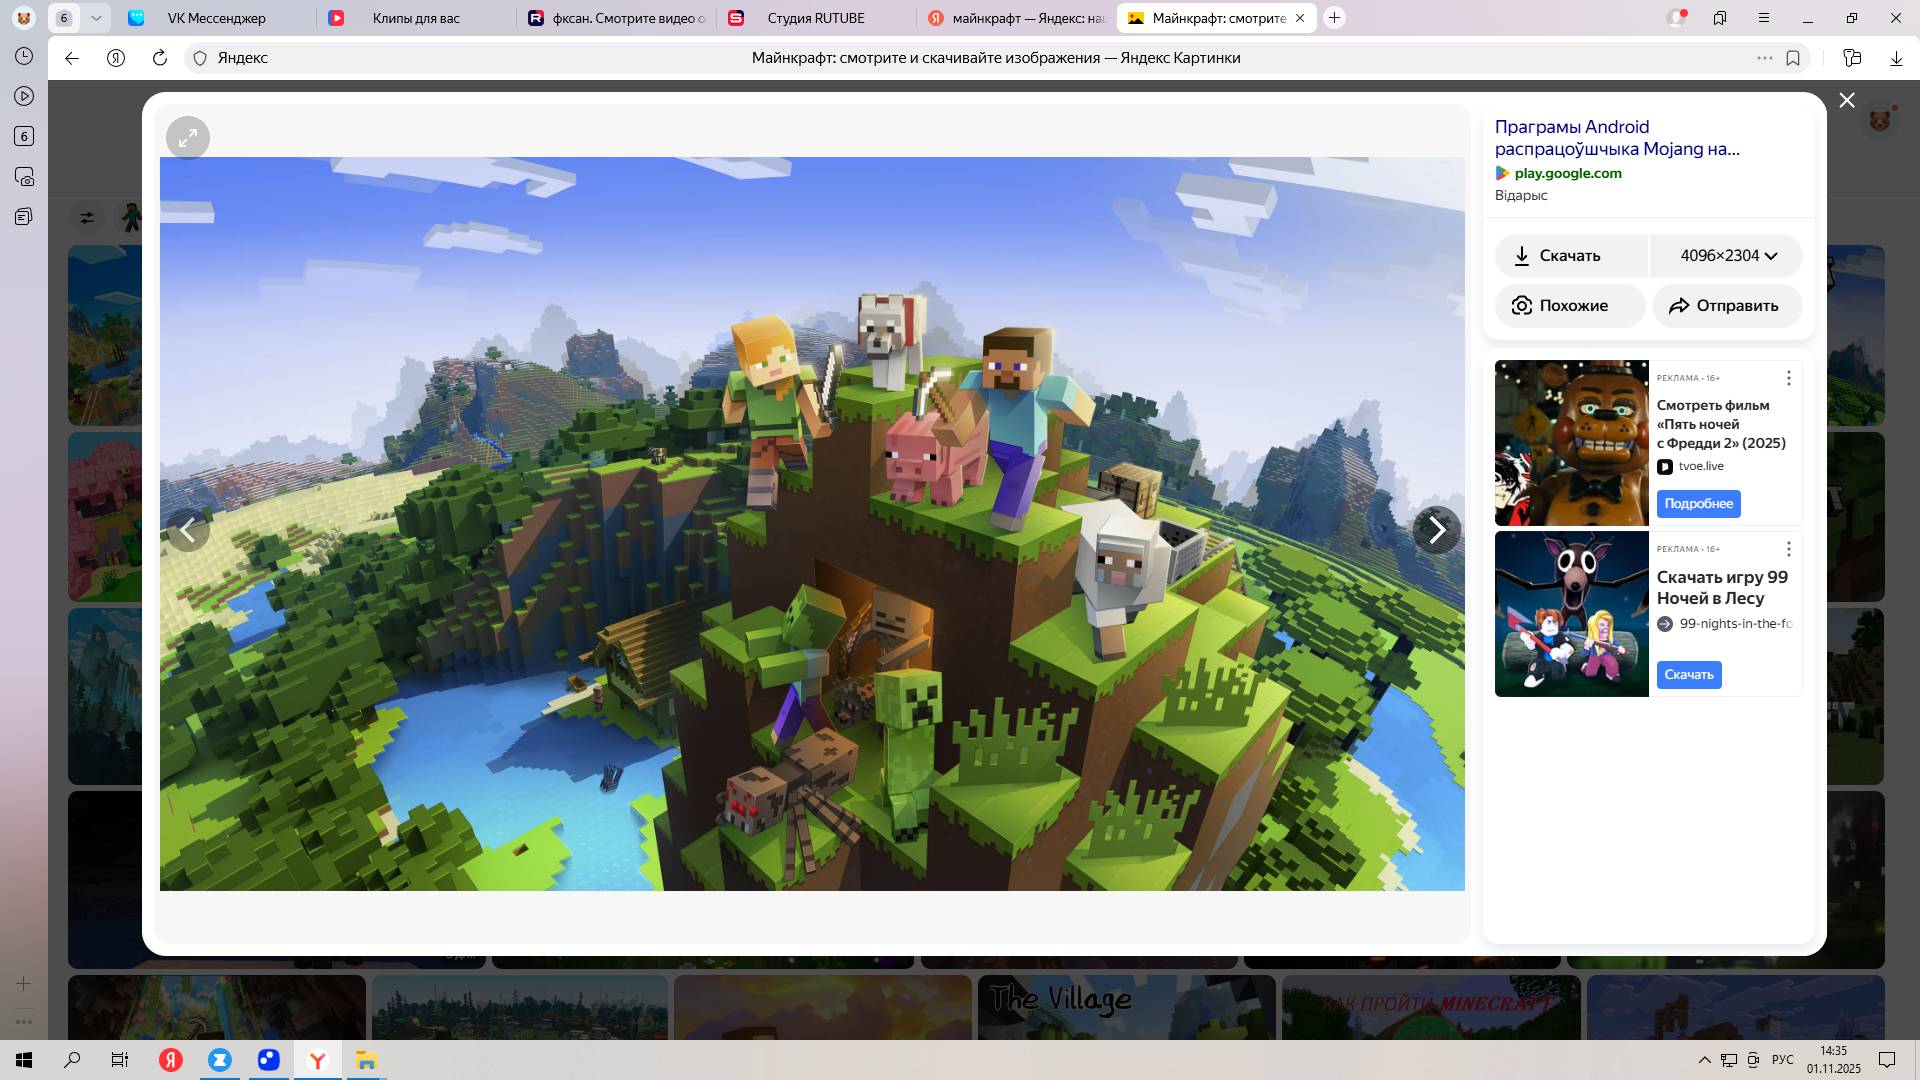The width and height of the screenshot is (1920, 1080).
Task: Go to the next image
Action: pyautogui.click(x=1437, y=530)
